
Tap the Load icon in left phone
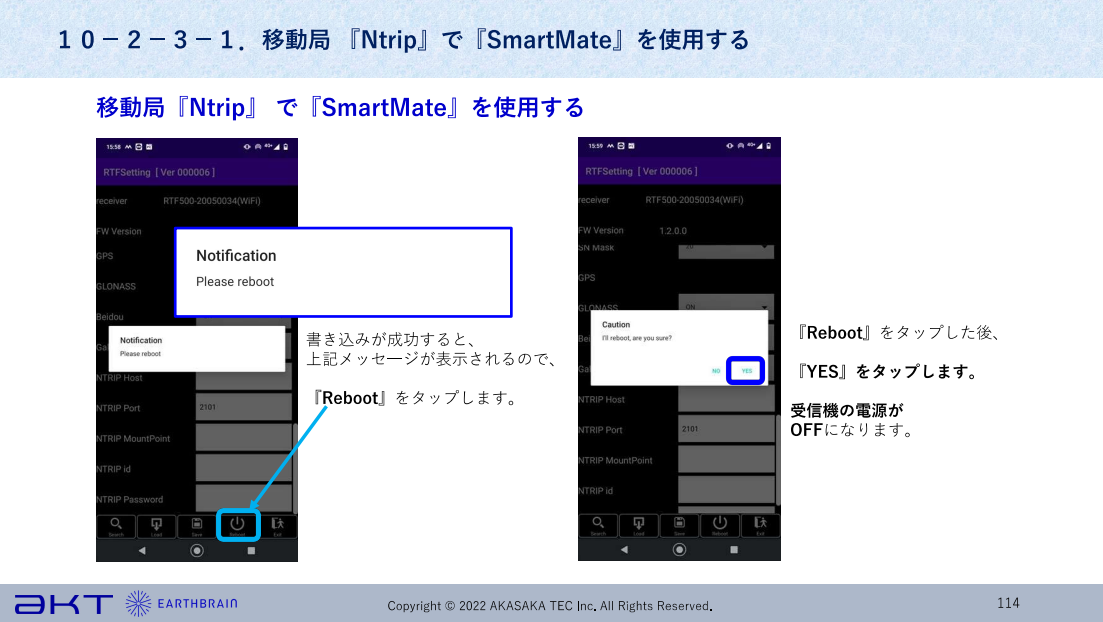coord(156,526)
